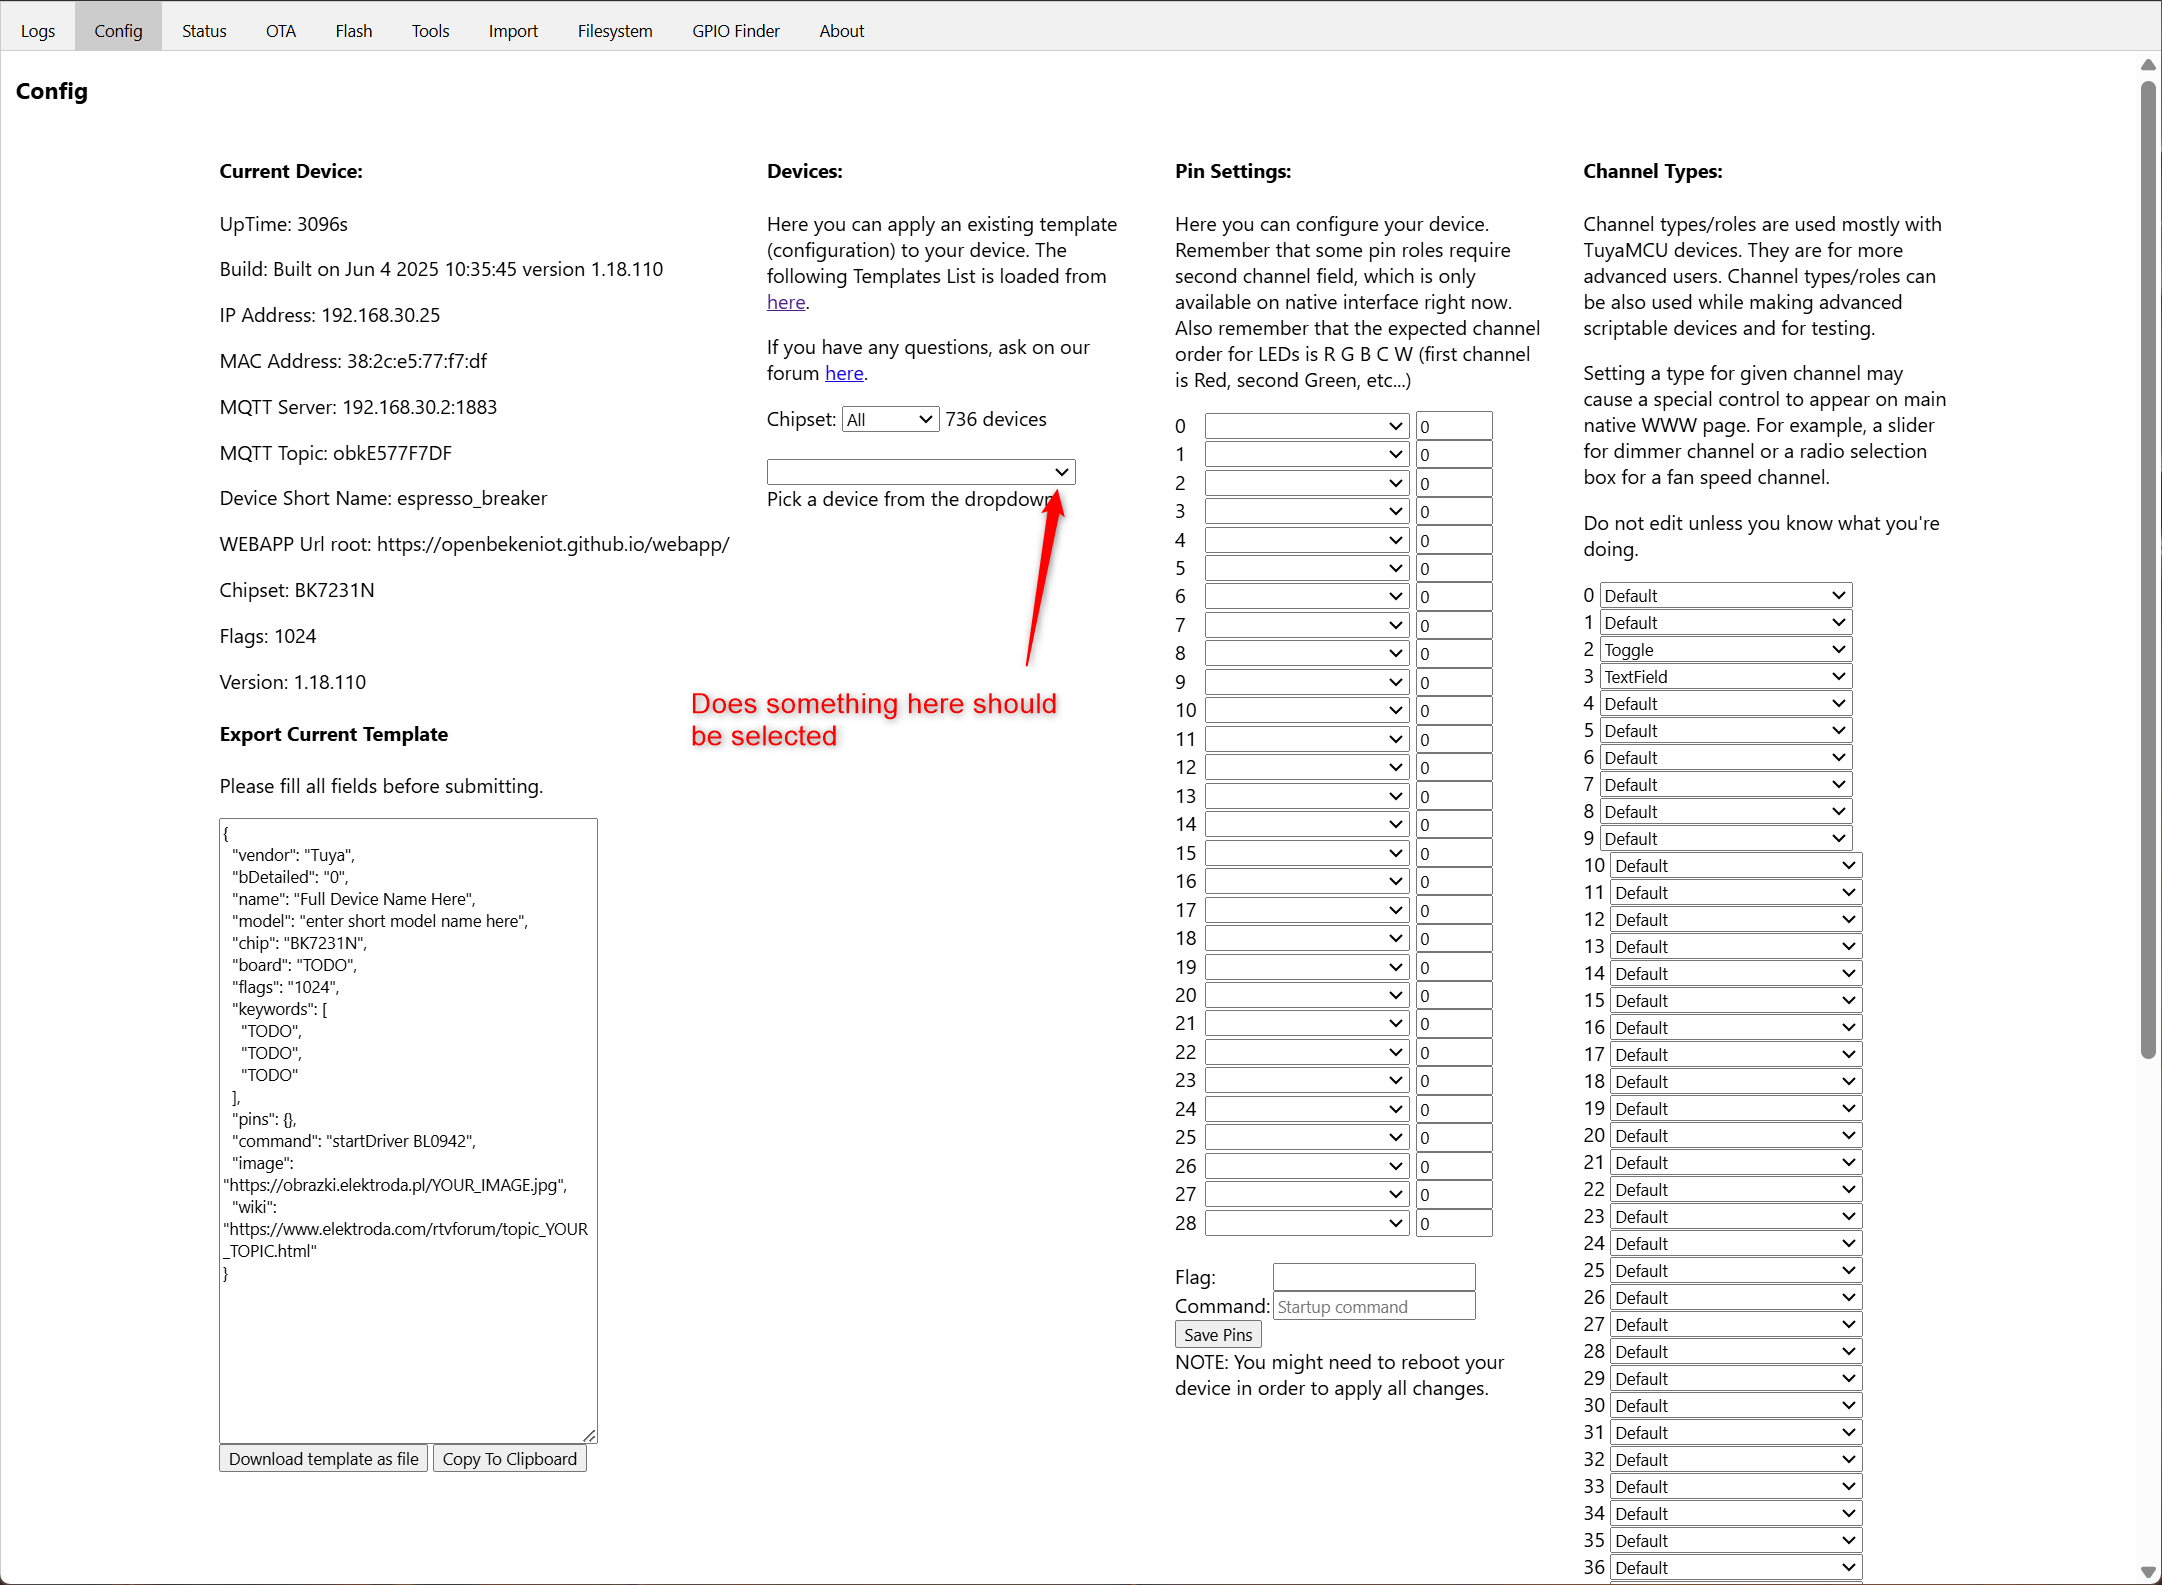
Task: Click the "IP Address: 192.168.30.25" text
Action: 330,315
